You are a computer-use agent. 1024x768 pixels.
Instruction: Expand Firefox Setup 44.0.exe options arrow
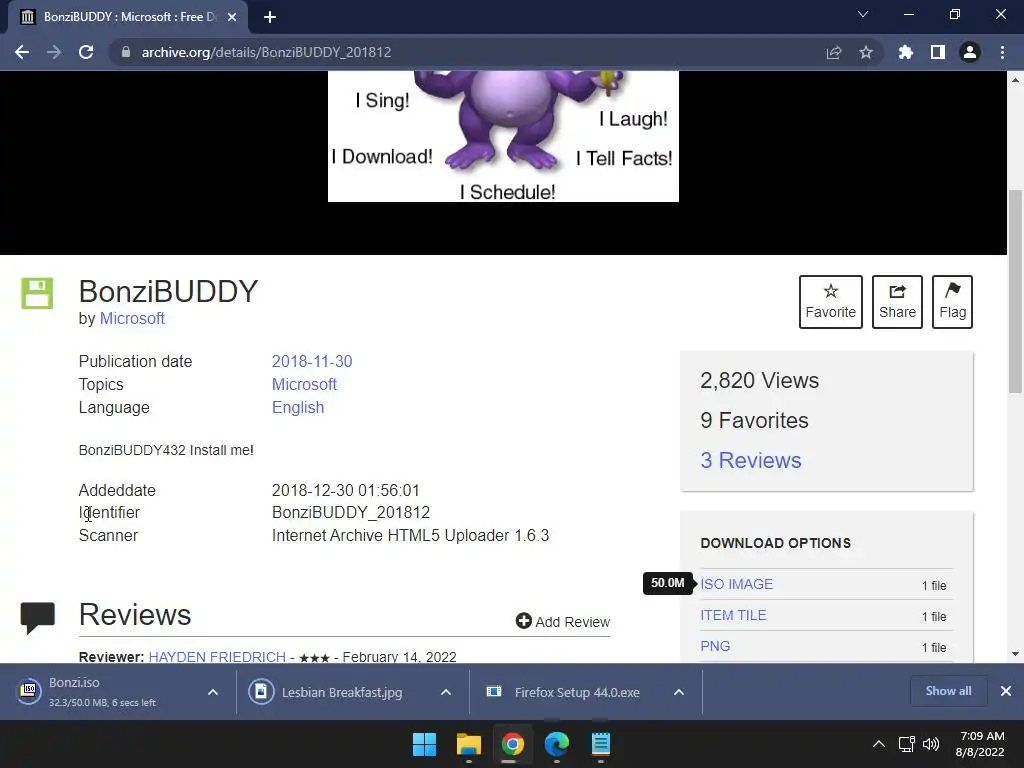[x=679, y=692]
